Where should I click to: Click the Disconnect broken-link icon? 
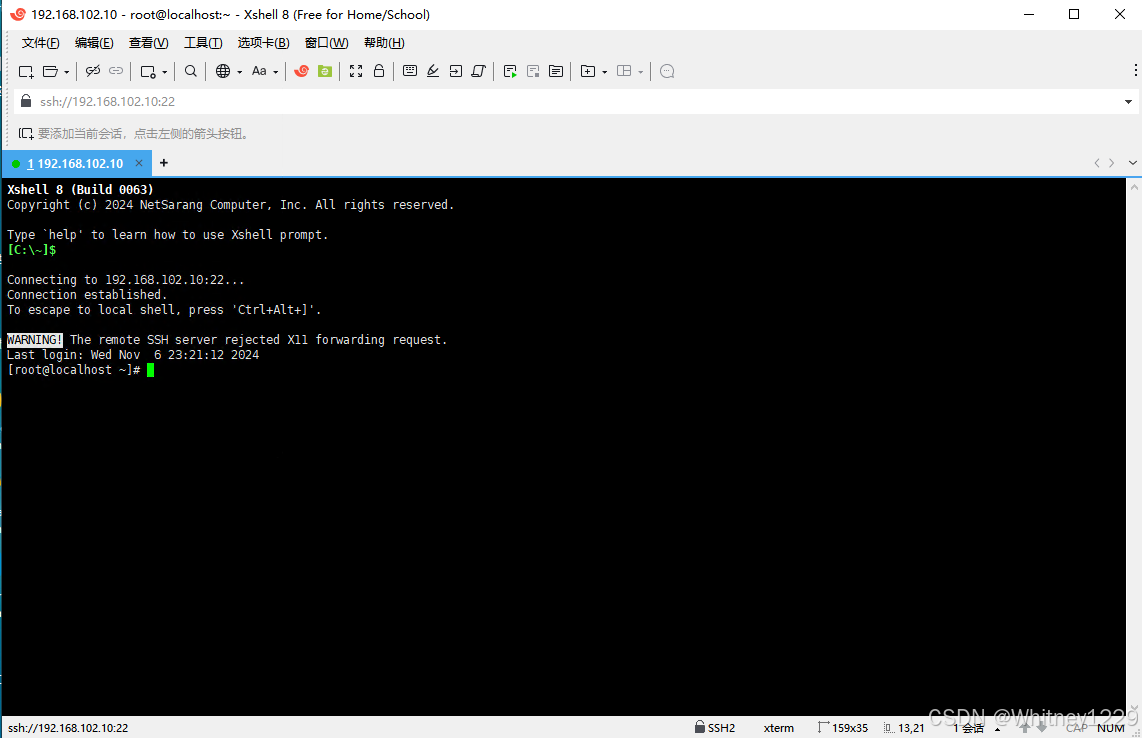[92, 71]
